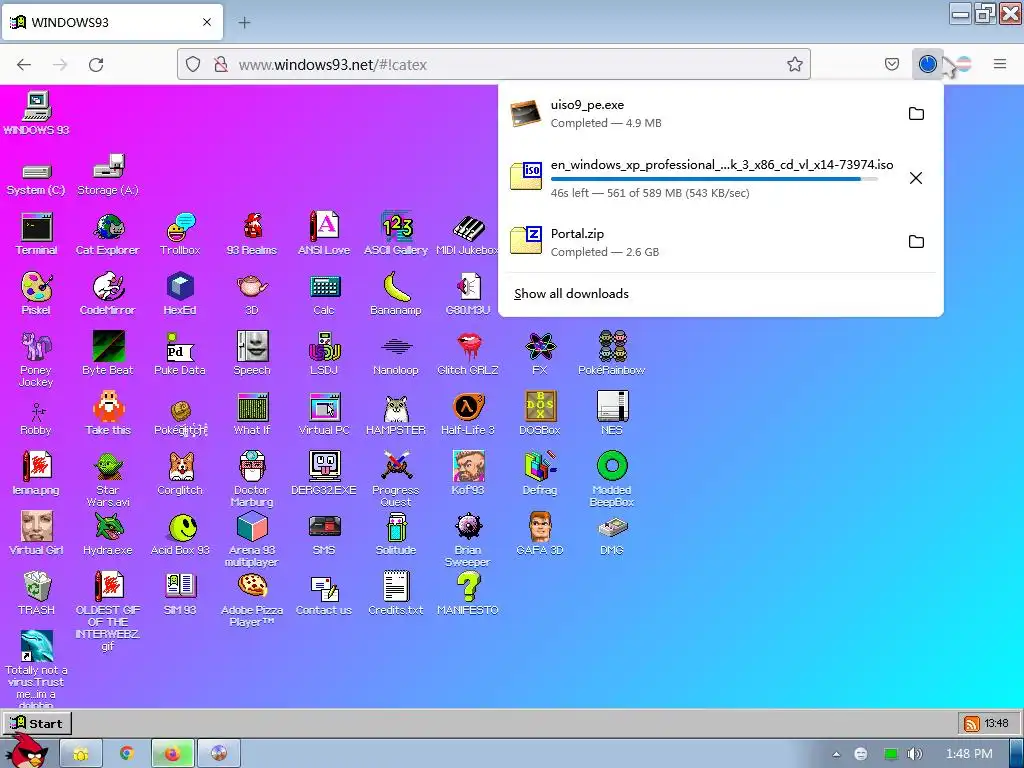Launch GAFA 3D icon

540,534
